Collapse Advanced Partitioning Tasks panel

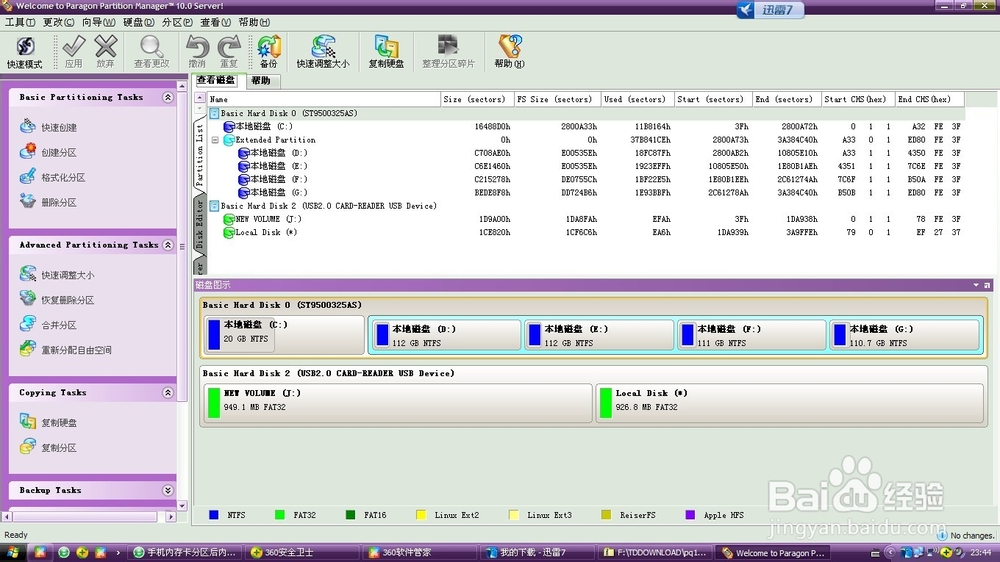[168, 245]
